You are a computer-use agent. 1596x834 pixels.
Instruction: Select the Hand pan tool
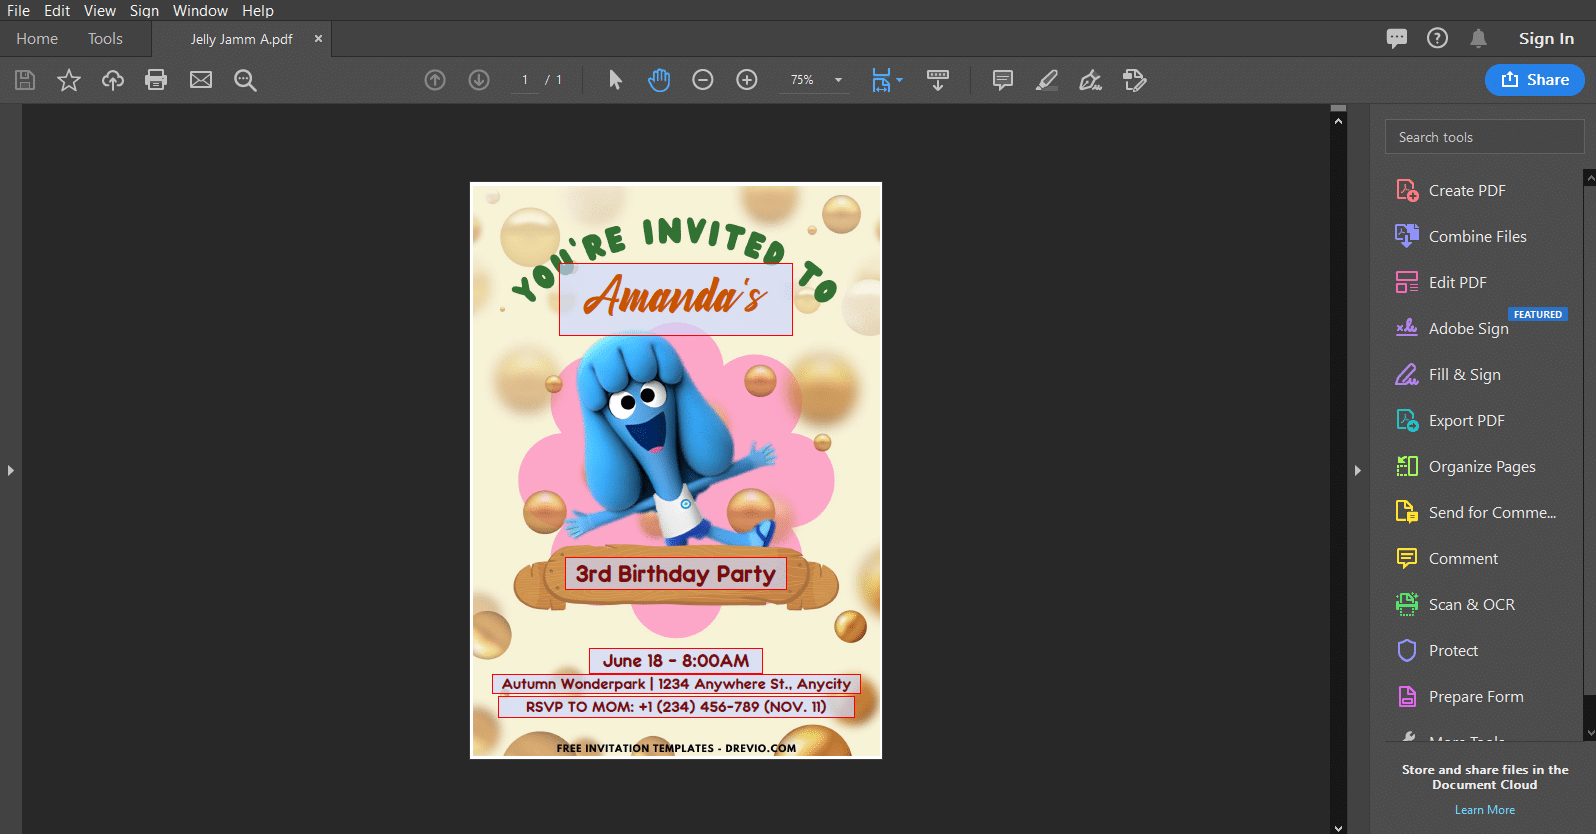tap(659, 80)
